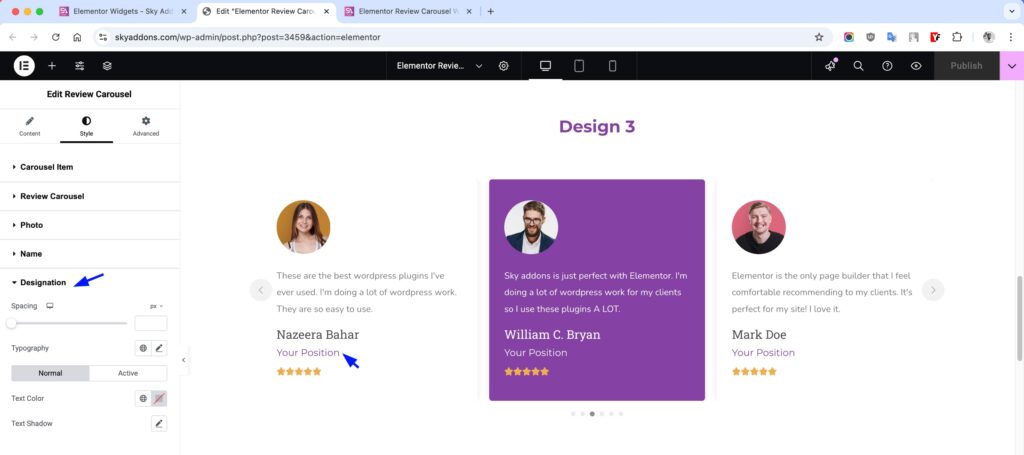Image resolution: width=1024 pixels, height=455 pixels.
Task: Preview changes with the eye icon
Action: coord(916,66)
